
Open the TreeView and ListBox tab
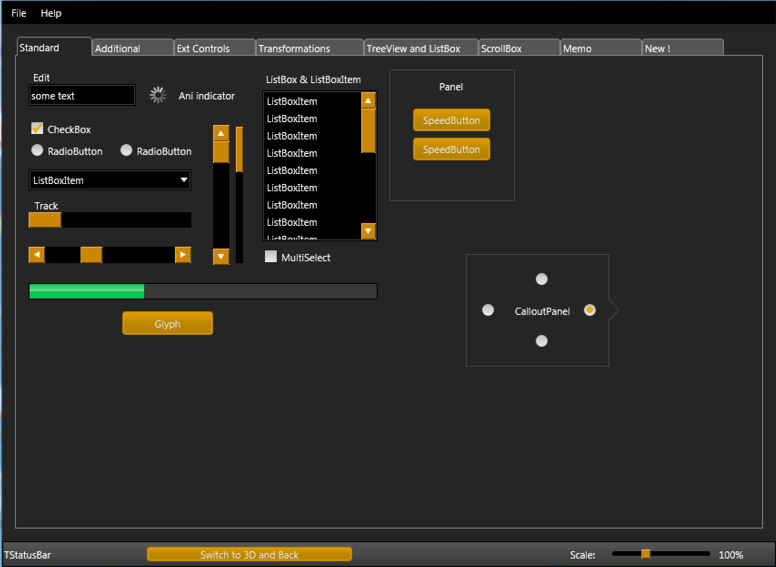[x=421, y=48]
